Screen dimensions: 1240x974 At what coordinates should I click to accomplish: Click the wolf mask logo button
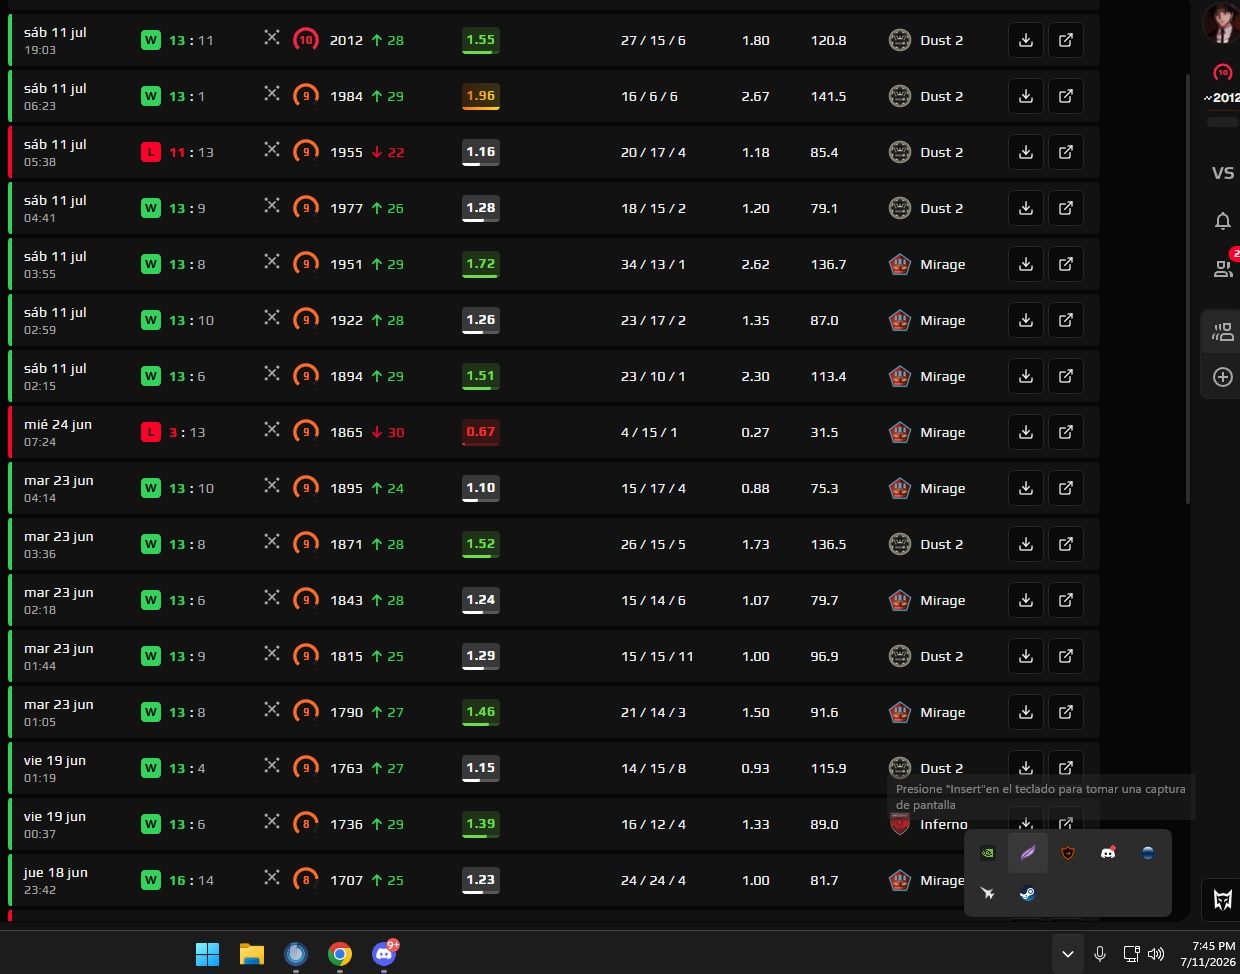[x=1222, y=899]
